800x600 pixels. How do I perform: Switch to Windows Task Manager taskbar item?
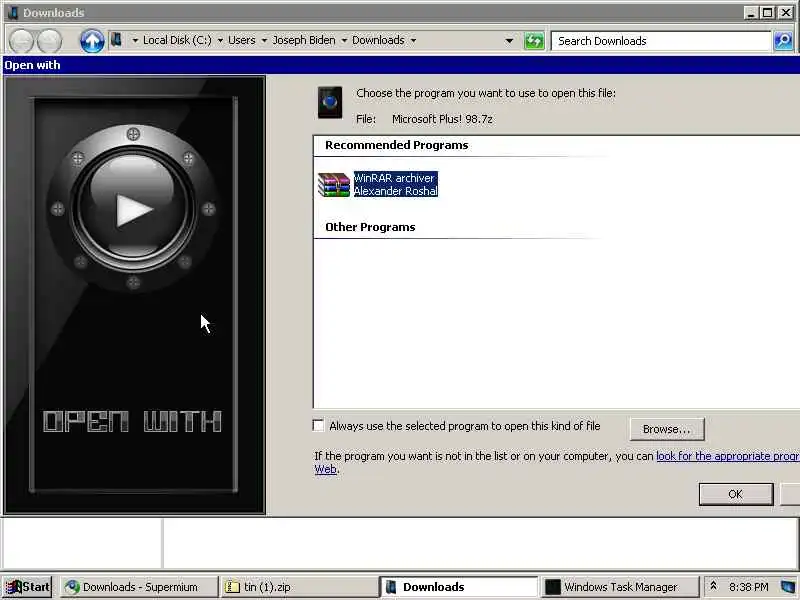(619, 587)
